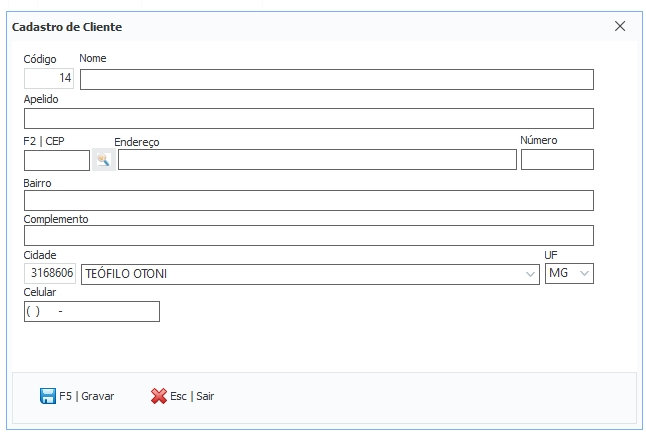
Task: Click the Endereço address field
Action: tap(317, 160)
